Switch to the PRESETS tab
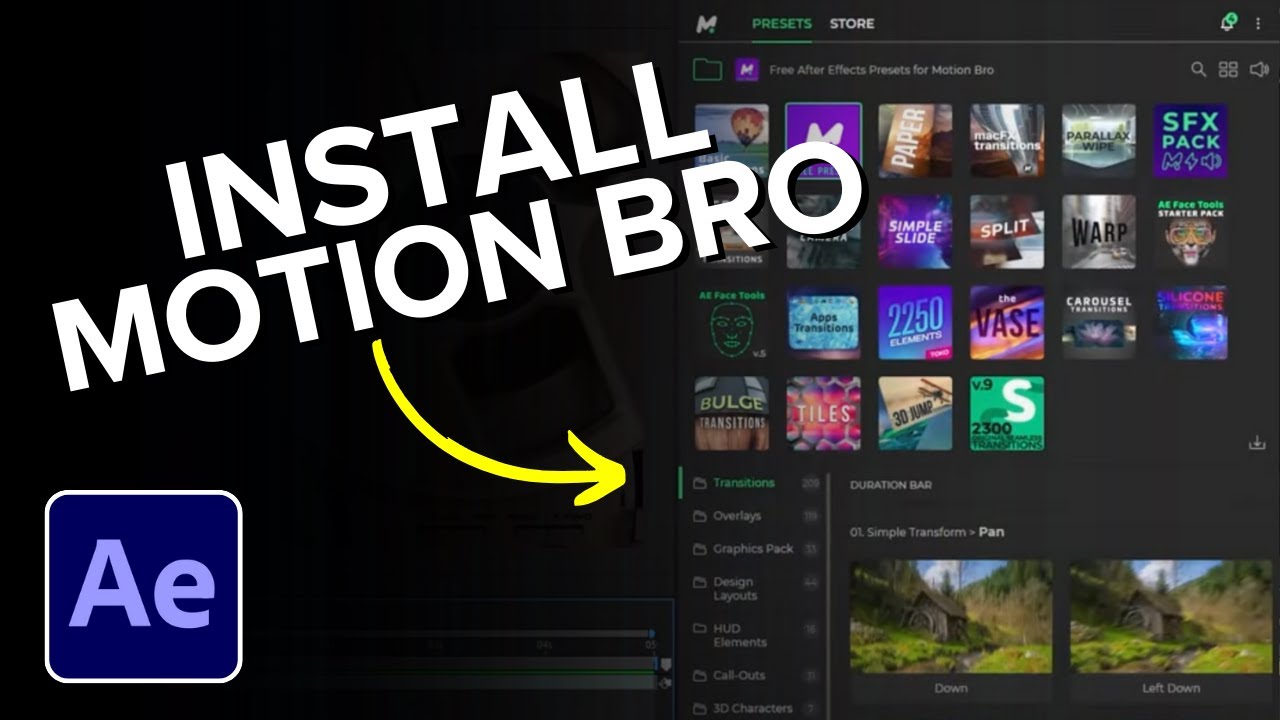The height and width of the screenshot is (720, 1280). [781, 23]
